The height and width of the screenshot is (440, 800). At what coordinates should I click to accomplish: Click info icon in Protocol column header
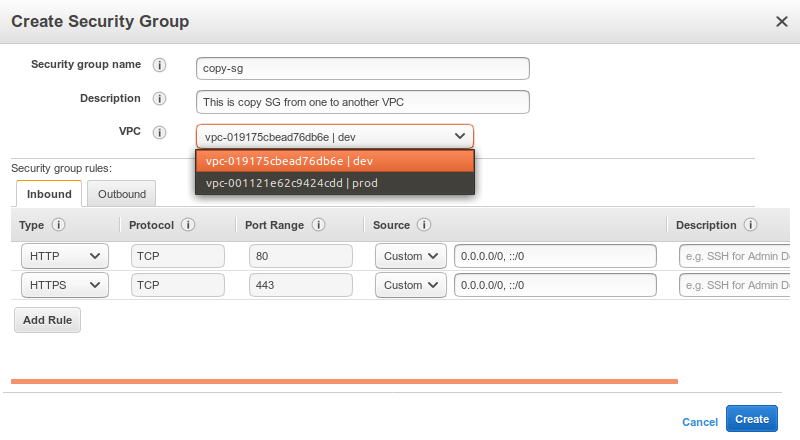tap(188, 226)
